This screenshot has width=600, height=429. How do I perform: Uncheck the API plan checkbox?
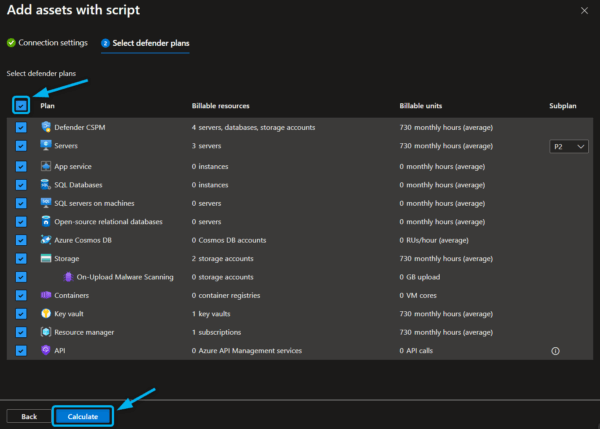[21, 351]
